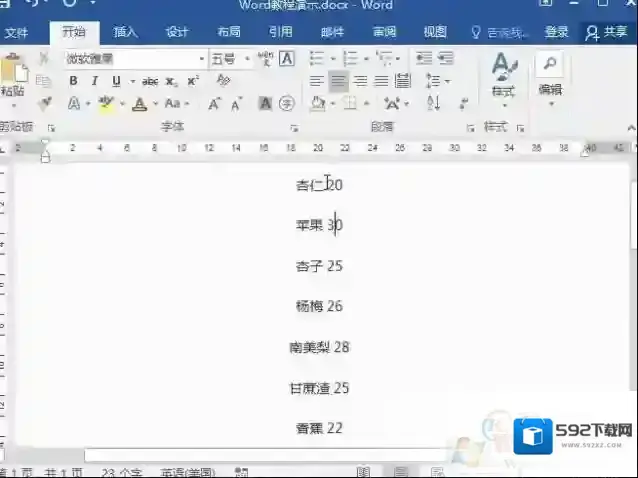Switch to the 插入 tab
Screen dimensions: 638x478
coord(126,32)
